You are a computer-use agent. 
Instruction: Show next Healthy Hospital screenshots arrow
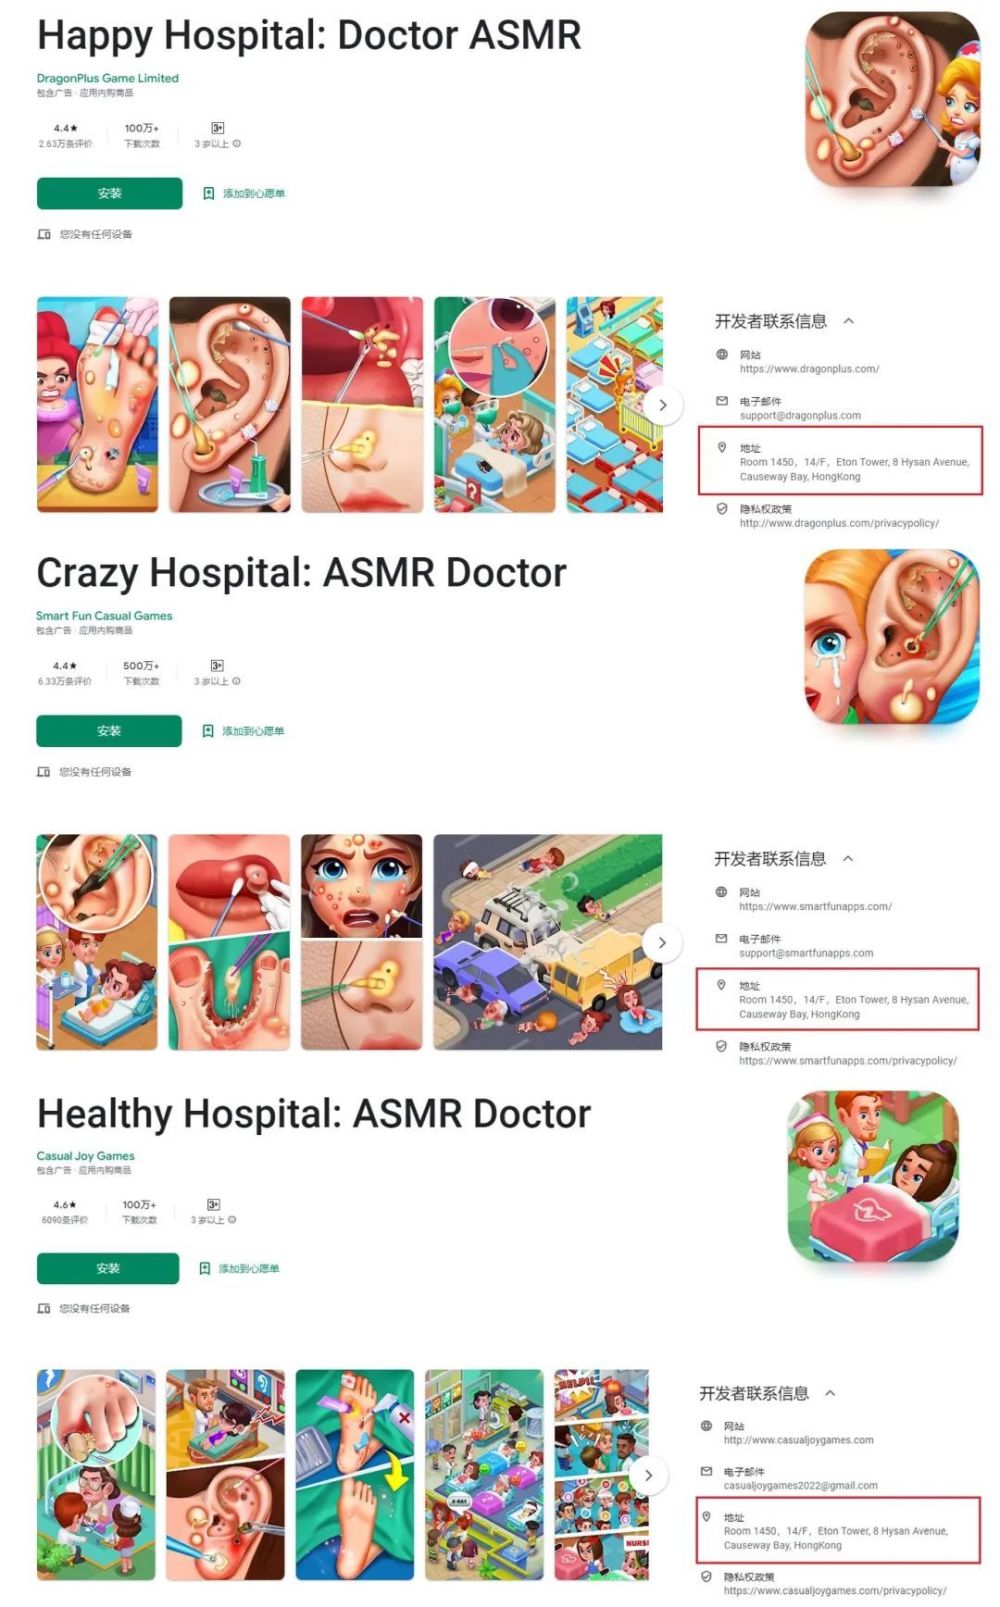click(649, 1475)
